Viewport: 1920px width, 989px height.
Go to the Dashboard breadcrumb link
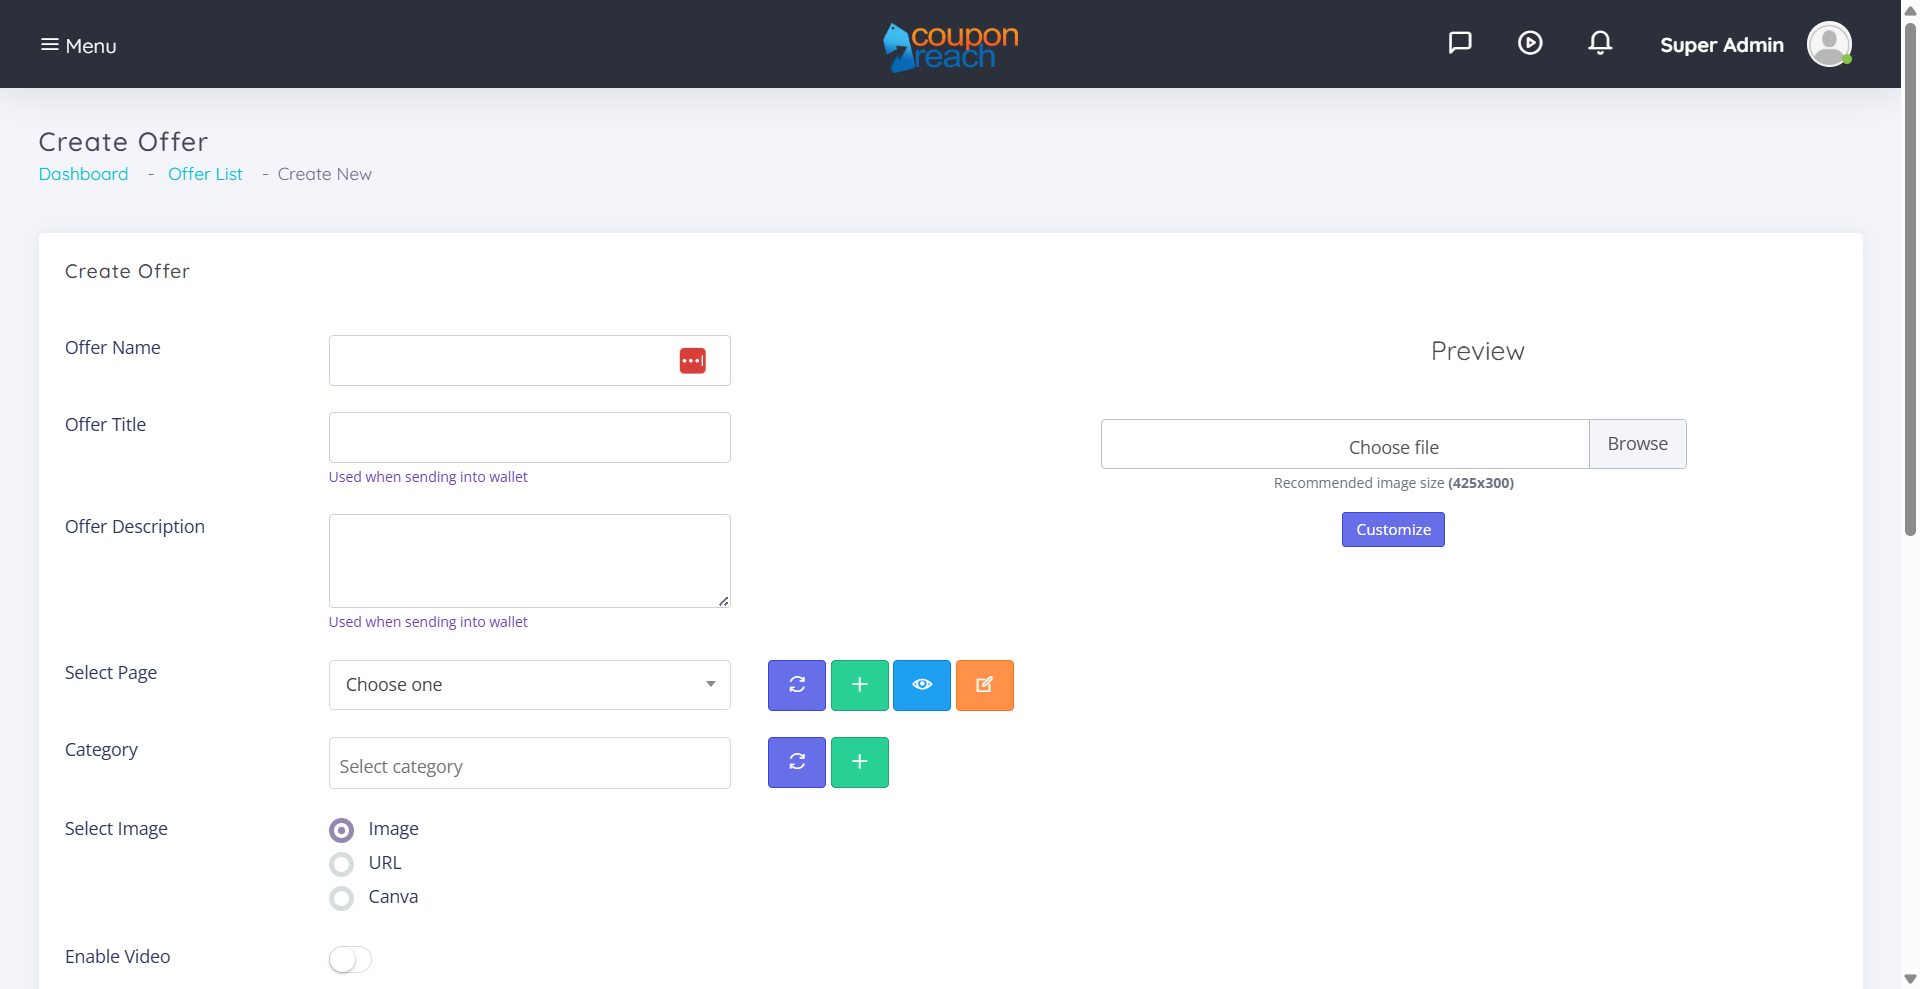pyautogui.click(x=83, y=174)
